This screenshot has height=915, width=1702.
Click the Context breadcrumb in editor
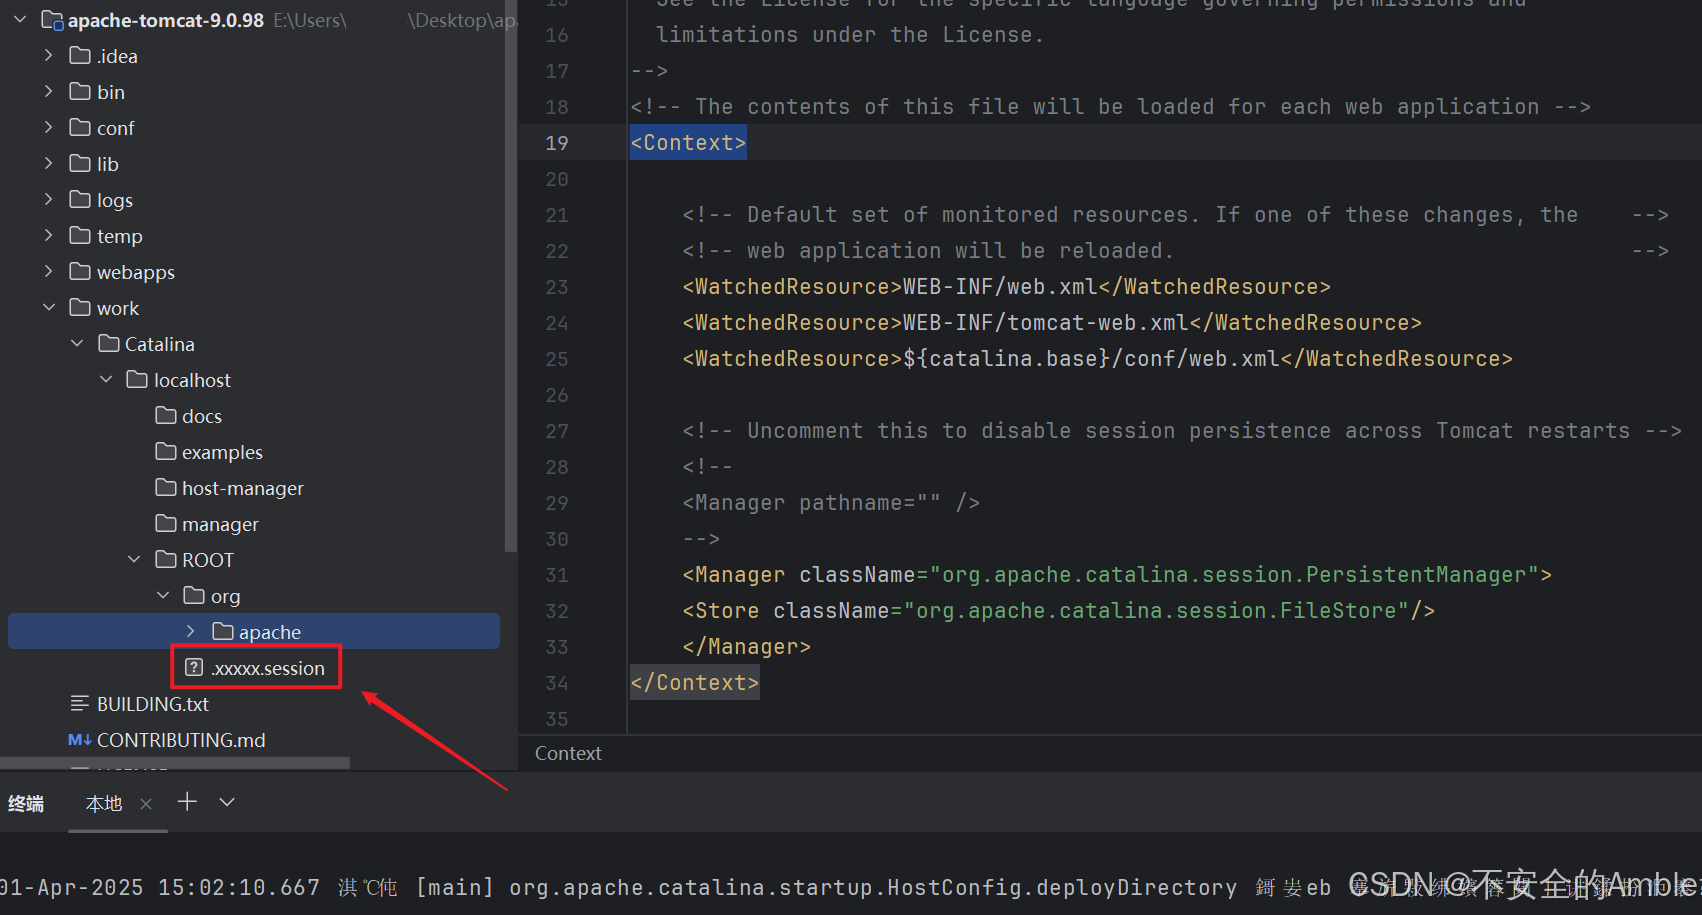(568, 753)
